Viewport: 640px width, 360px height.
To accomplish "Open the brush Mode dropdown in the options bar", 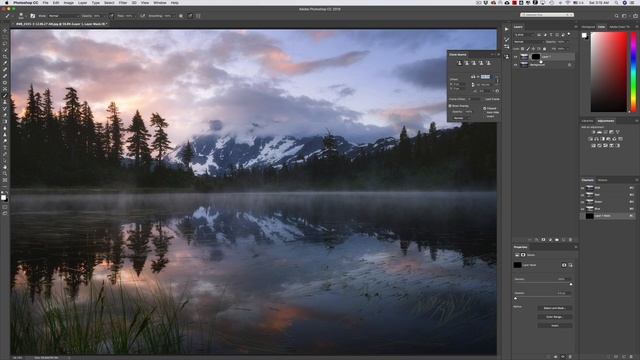I will 64,16.
